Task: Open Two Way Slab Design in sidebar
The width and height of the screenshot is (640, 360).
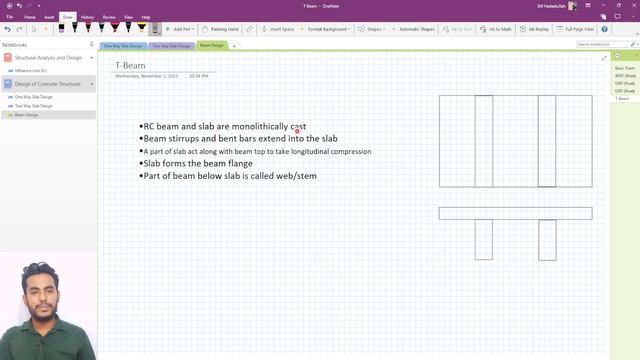Action: coord(33,106)
